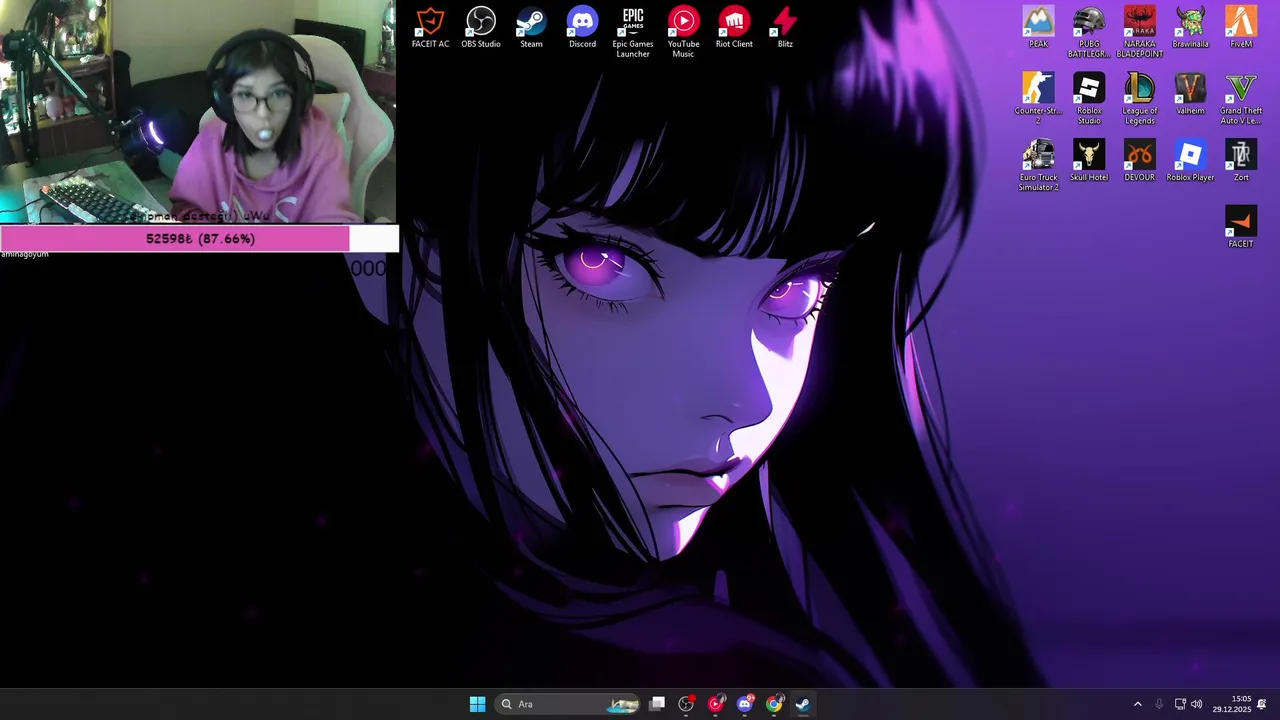Open the volume control in the tray
The height and width of the screenshot is (720, 1280).
[x=1197, y=704]
